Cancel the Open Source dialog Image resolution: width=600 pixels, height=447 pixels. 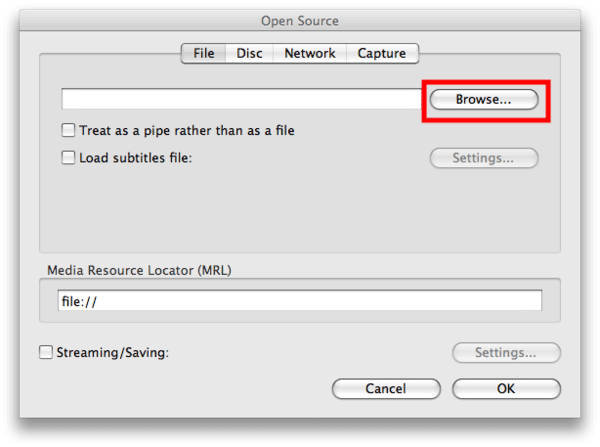point(386,389)
